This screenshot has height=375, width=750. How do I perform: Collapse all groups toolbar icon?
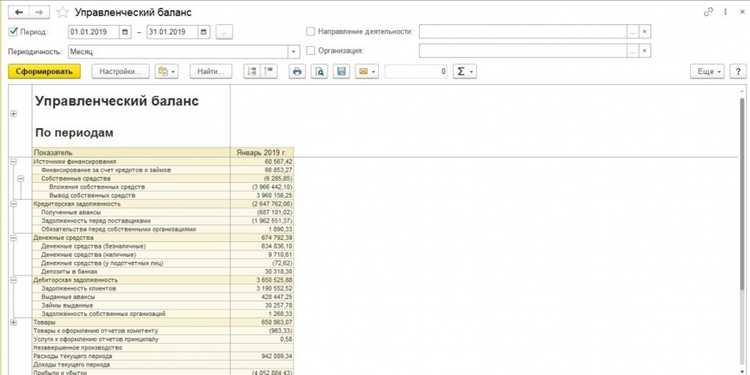pos(269,71)
